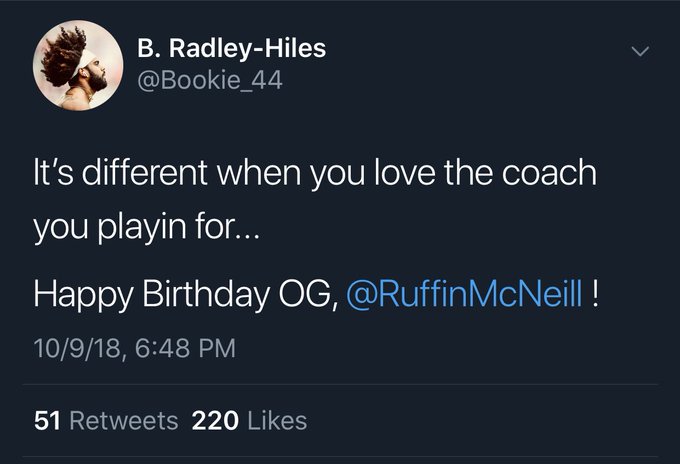Tap the word "Retweets"
This screenshot has width=680, height=464.
point(122,420)
